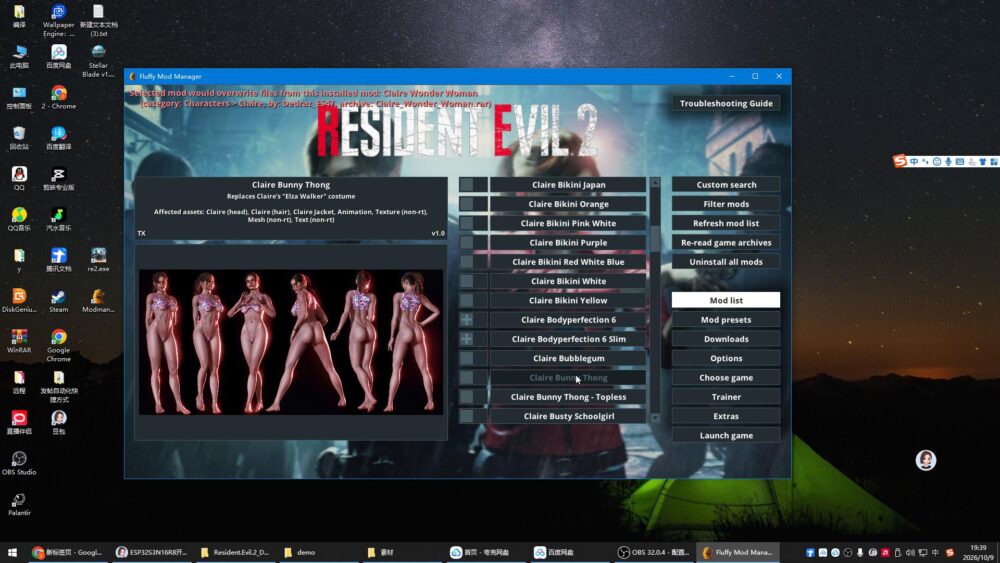Toggle the Claire Busty Schoolgirl mod checkbox
This screenshot has height=563, width=1000.
pos(467,416)
